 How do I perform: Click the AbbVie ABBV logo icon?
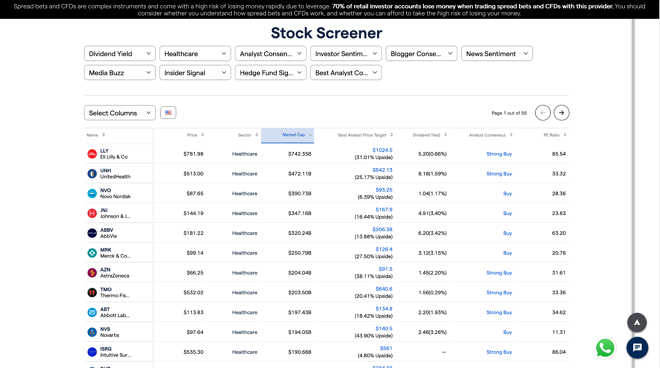92,233
